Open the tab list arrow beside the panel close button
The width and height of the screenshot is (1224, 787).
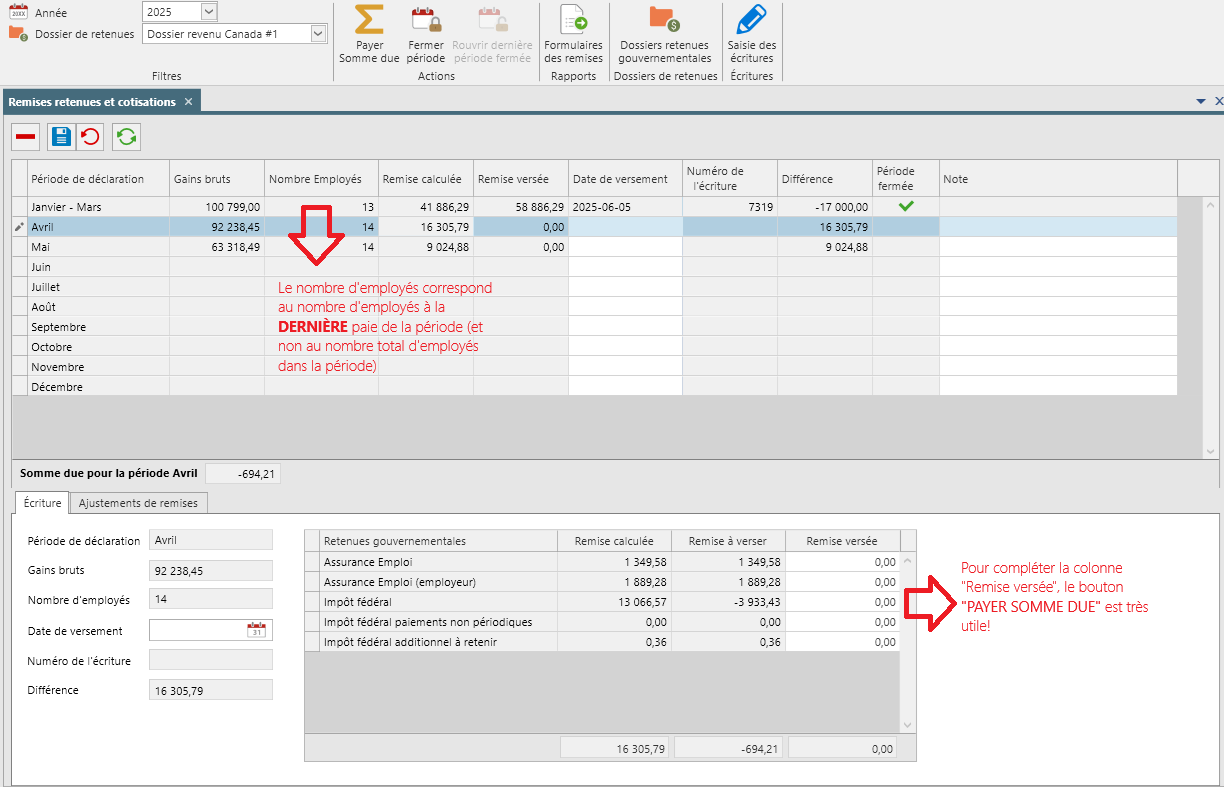[x=1200, y=102]
